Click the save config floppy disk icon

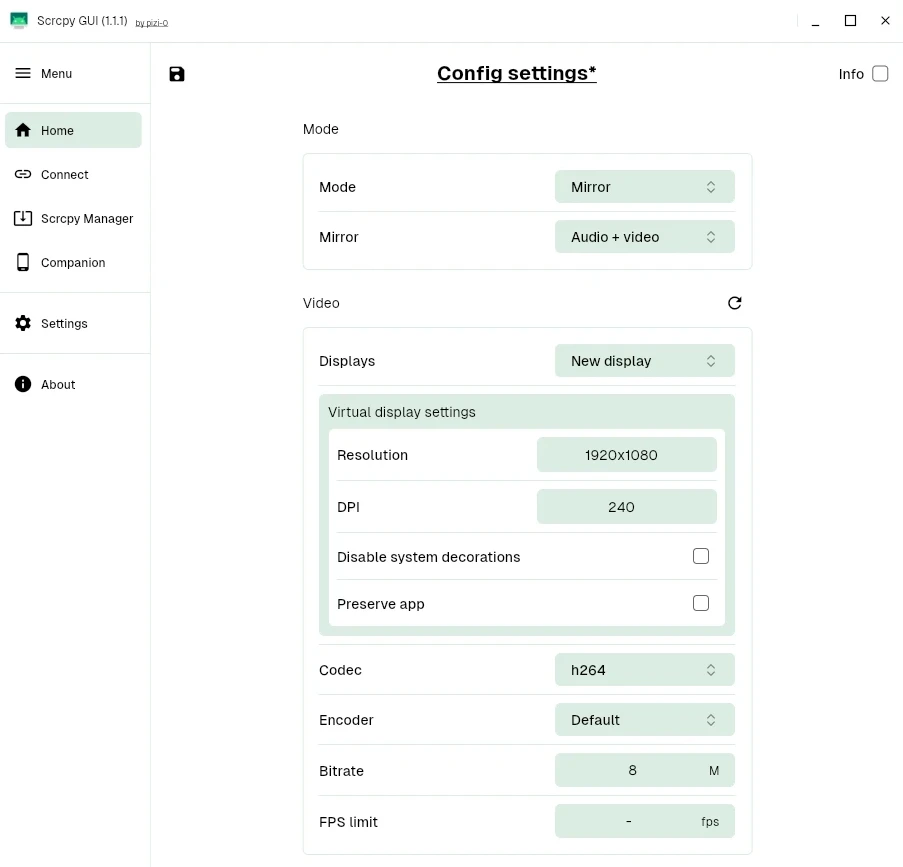point(177,74)
